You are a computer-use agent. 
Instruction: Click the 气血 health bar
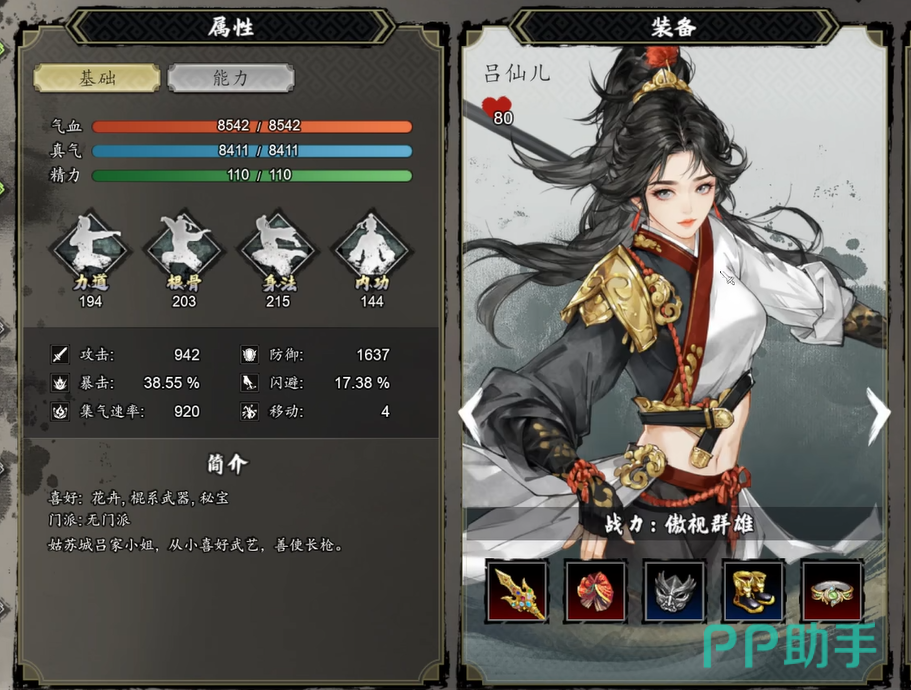click(252, 126)
